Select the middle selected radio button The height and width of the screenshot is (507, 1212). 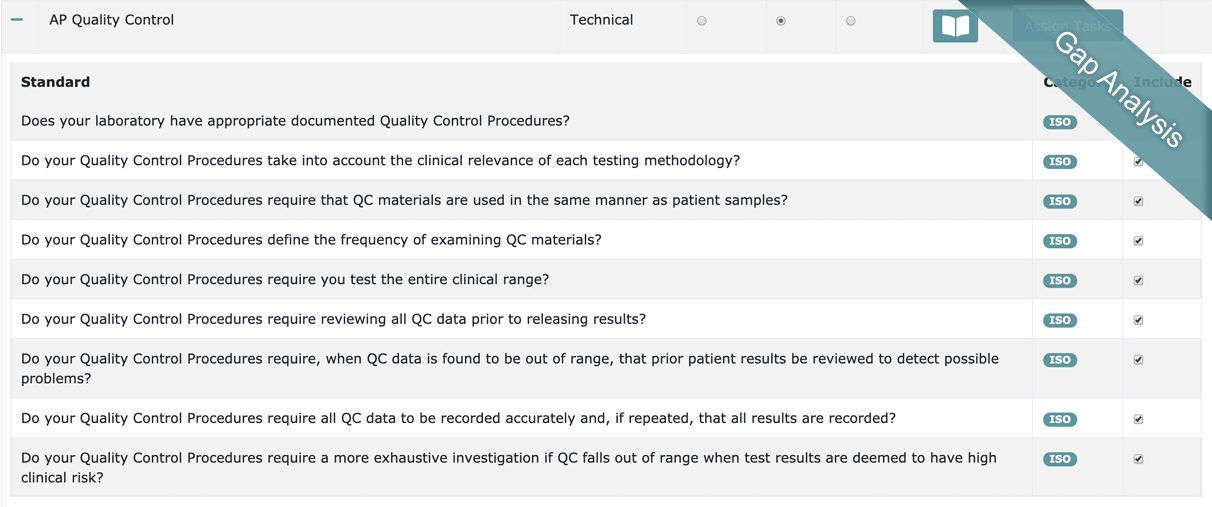click(x=781, y=21)
